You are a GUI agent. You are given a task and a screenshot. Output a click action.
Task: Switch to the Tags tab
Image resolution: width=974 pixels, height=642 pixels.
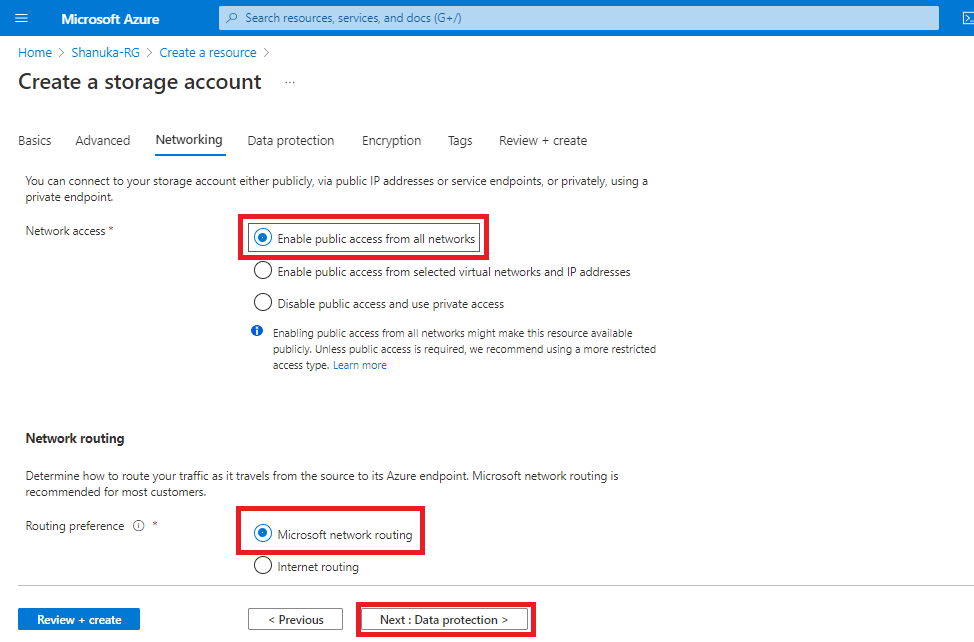460,141
